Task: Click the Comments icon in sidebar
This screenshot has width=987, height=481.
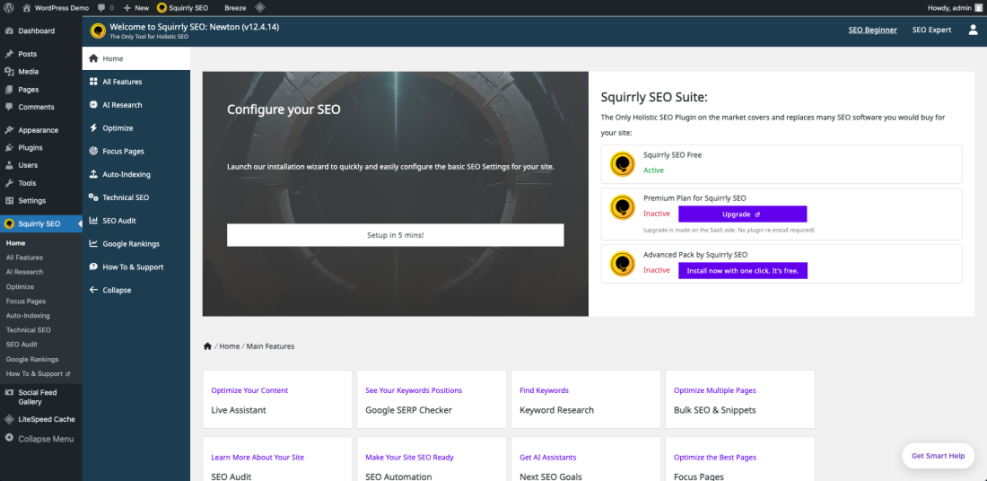Action: coord(9,107)
